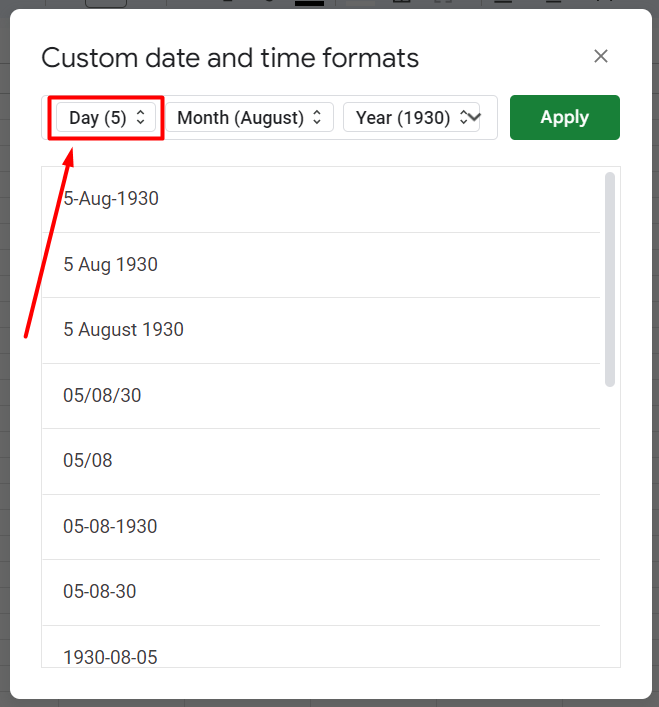Click the format list scrollbar thumb
Viewport: 659px width, 707px height.
point(610,280)
